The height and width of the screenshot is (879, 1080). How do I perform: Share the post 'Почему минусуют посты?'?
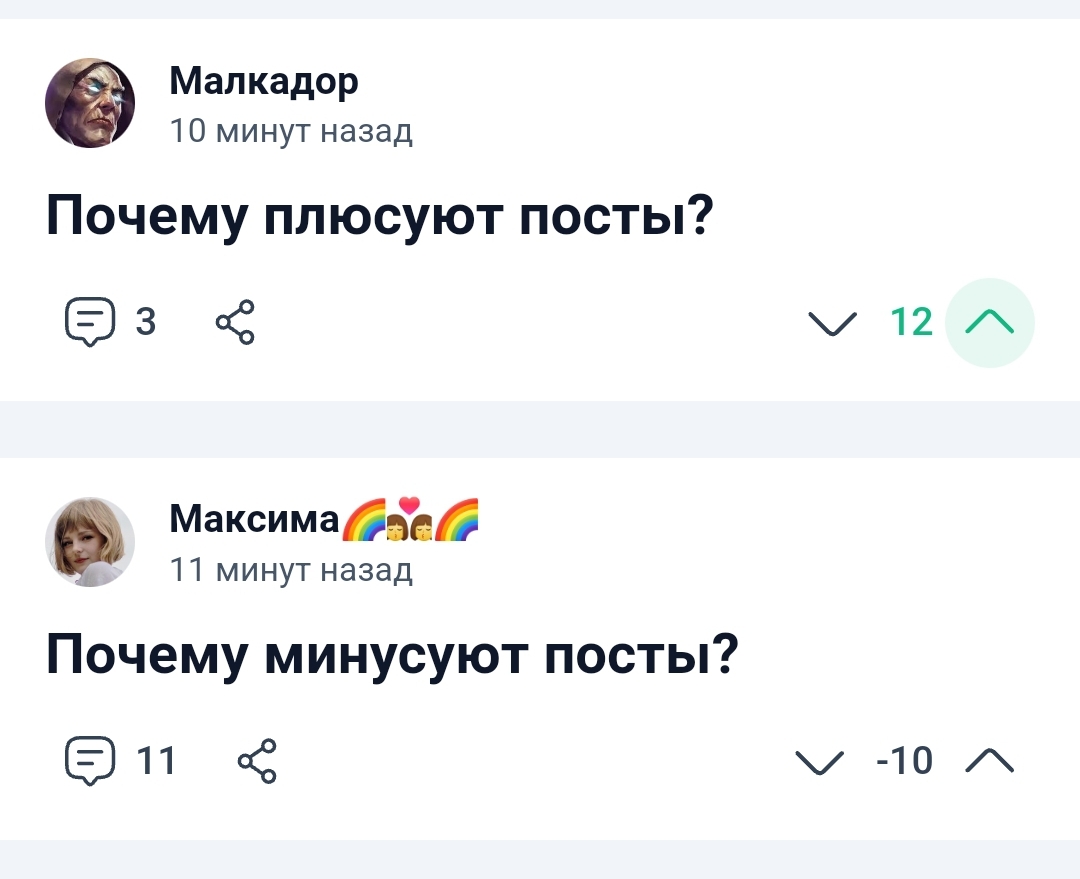[x=257, y=761]
